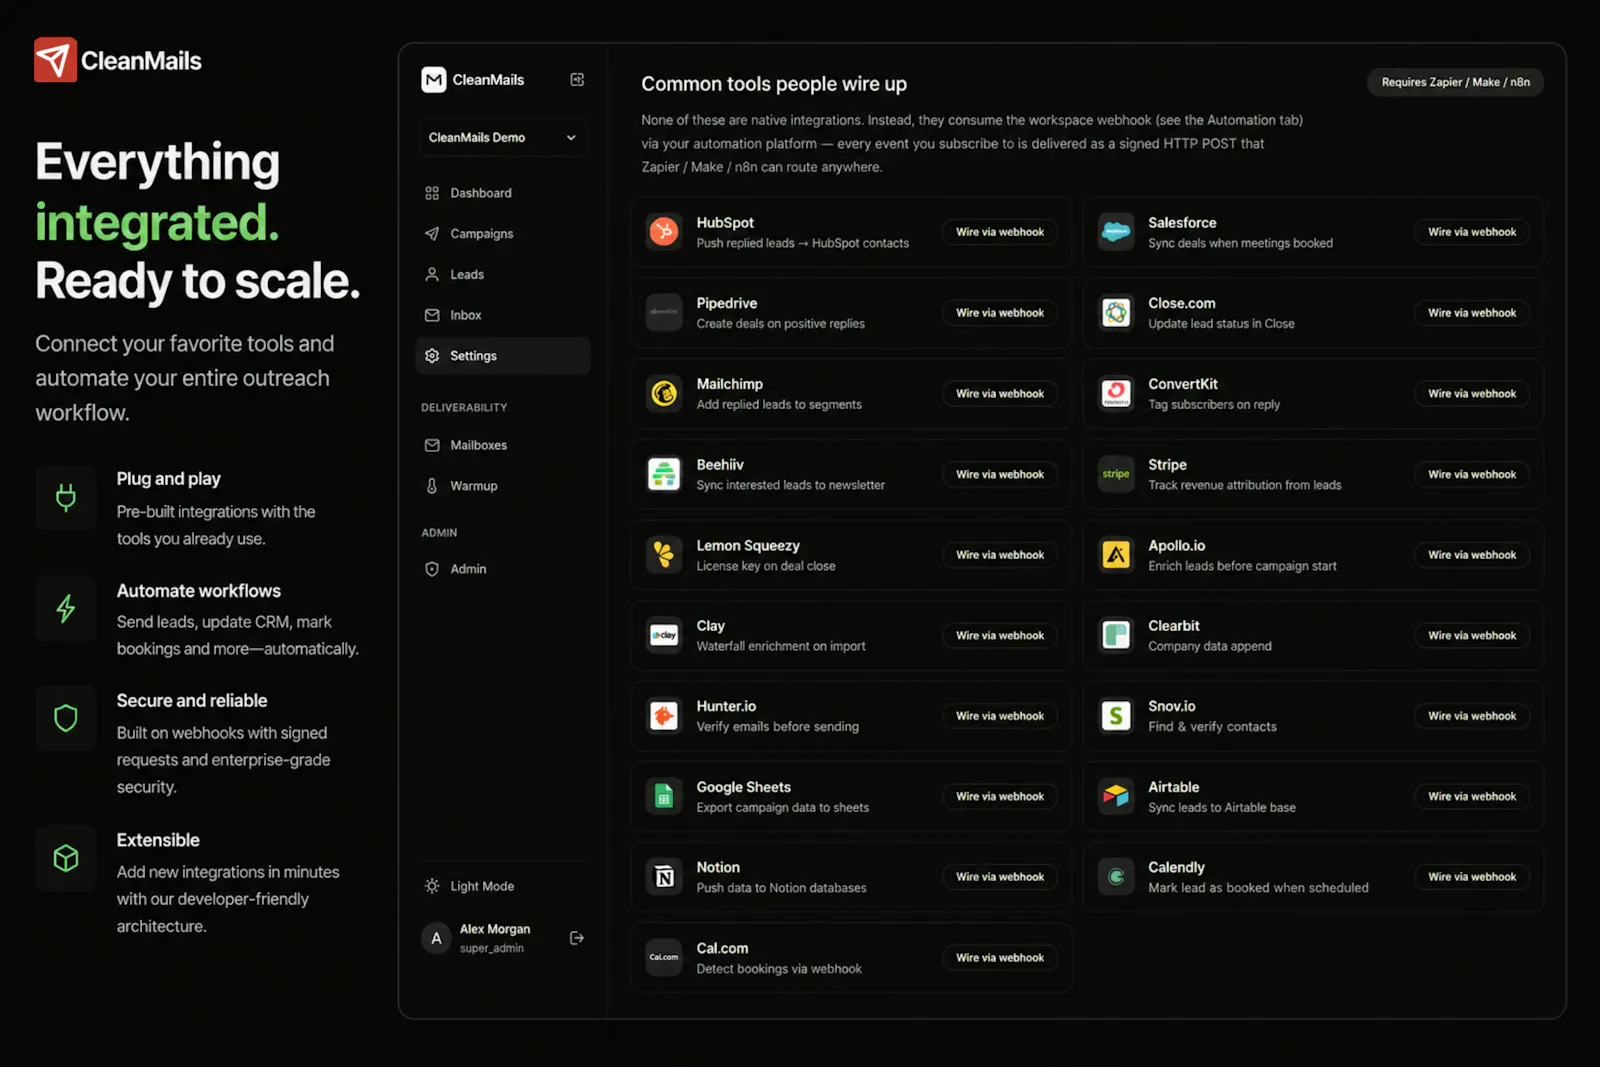Click the 'Common tools people wire up' heading
1600x1067 pixels.
tap(774, 84)
